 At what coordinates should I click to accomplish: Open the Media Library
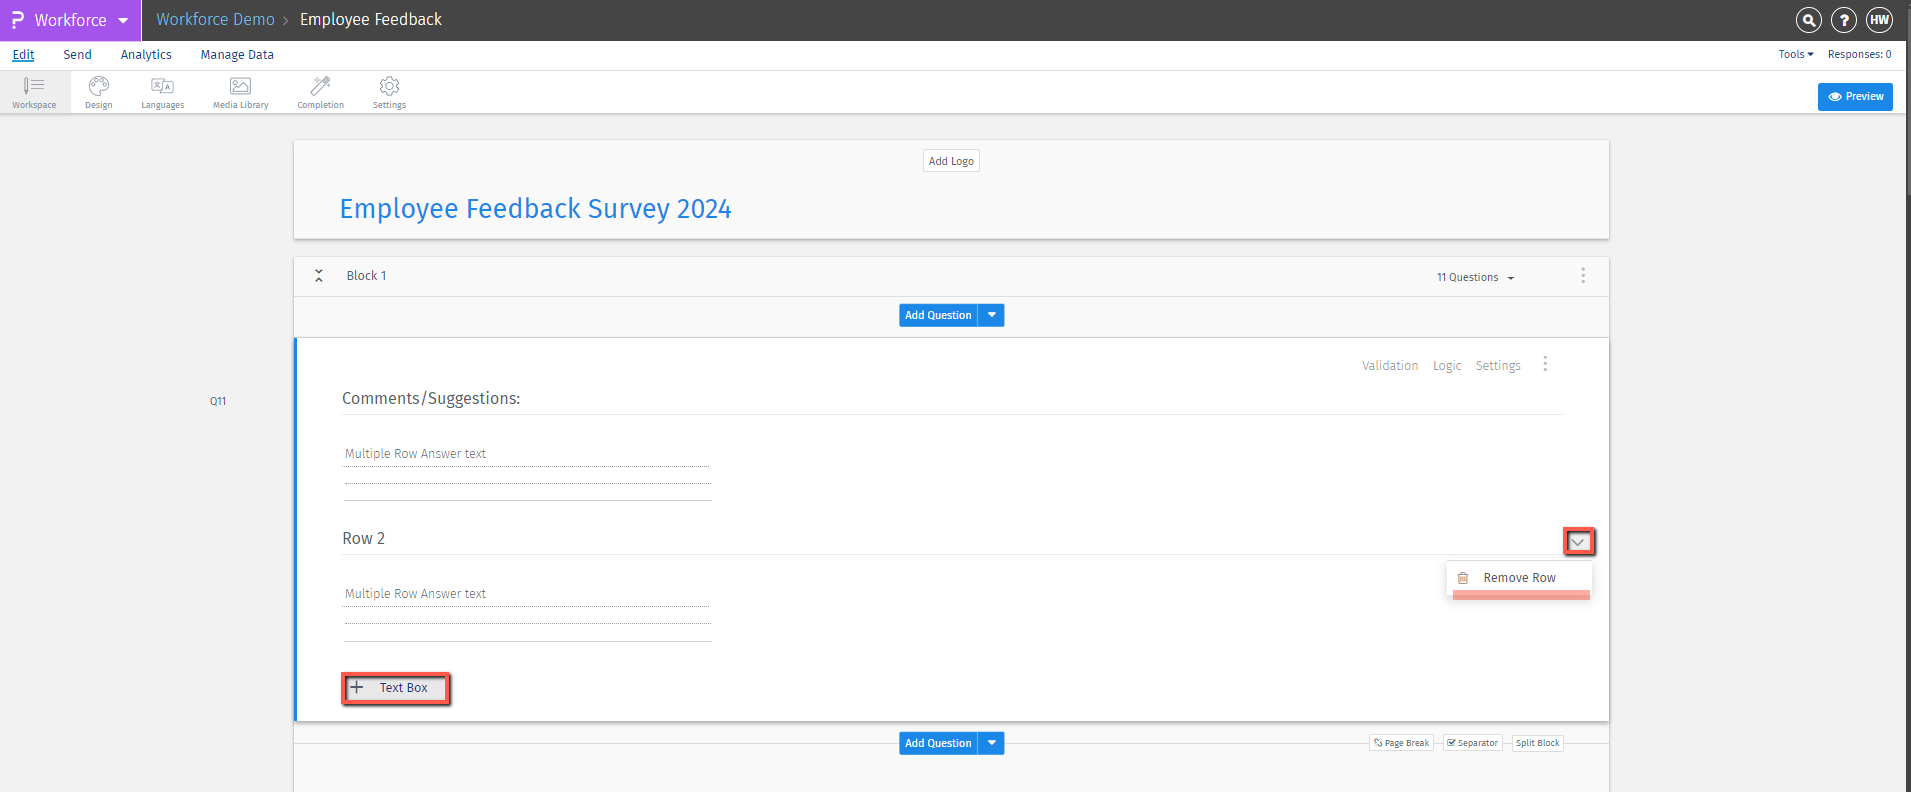tap(240, 92)
